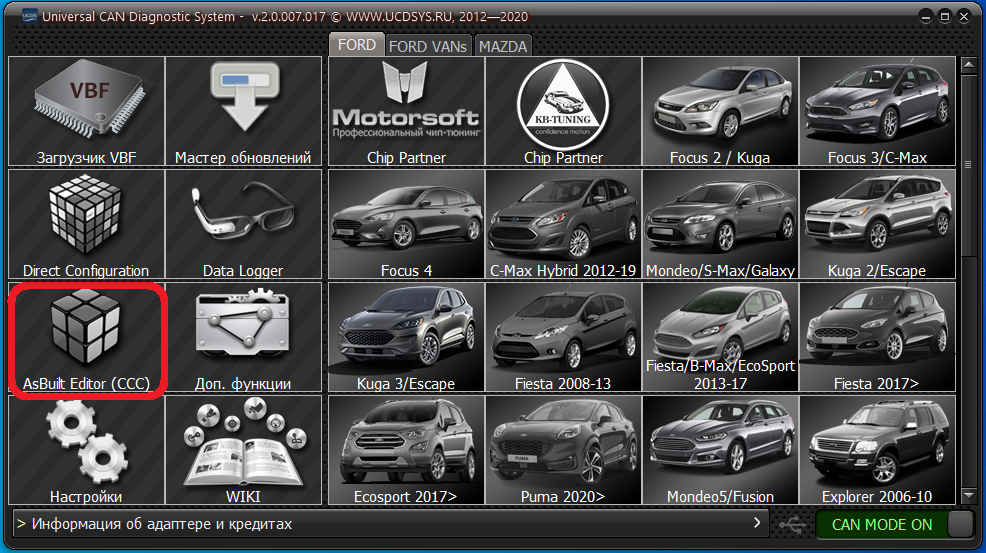986x553 pixels.
Task: Click the vehicle list scrollbar down arrow
Action: pos(968,495)
